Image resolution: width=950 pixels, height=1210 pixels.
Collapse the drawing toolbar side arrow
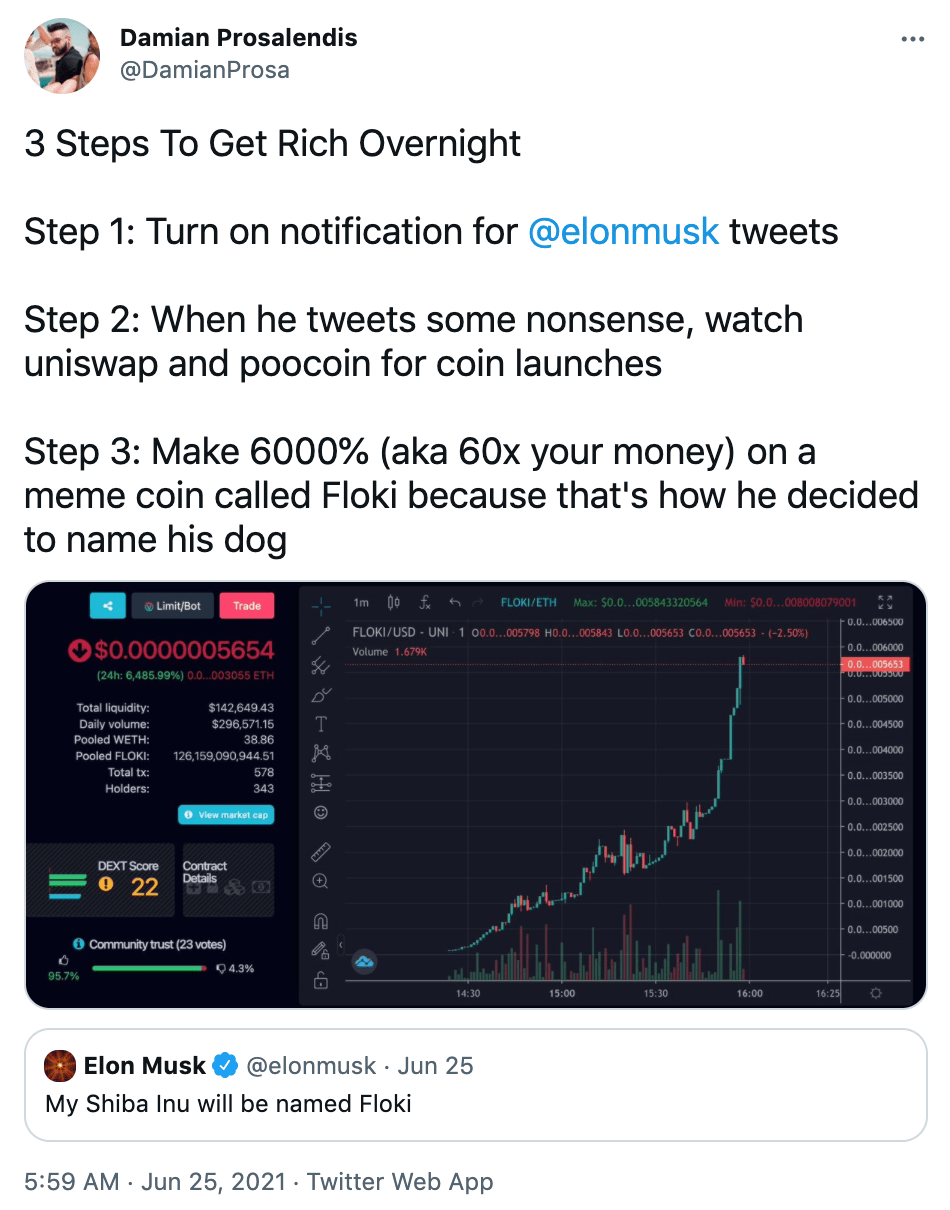[x=339, y=944]
